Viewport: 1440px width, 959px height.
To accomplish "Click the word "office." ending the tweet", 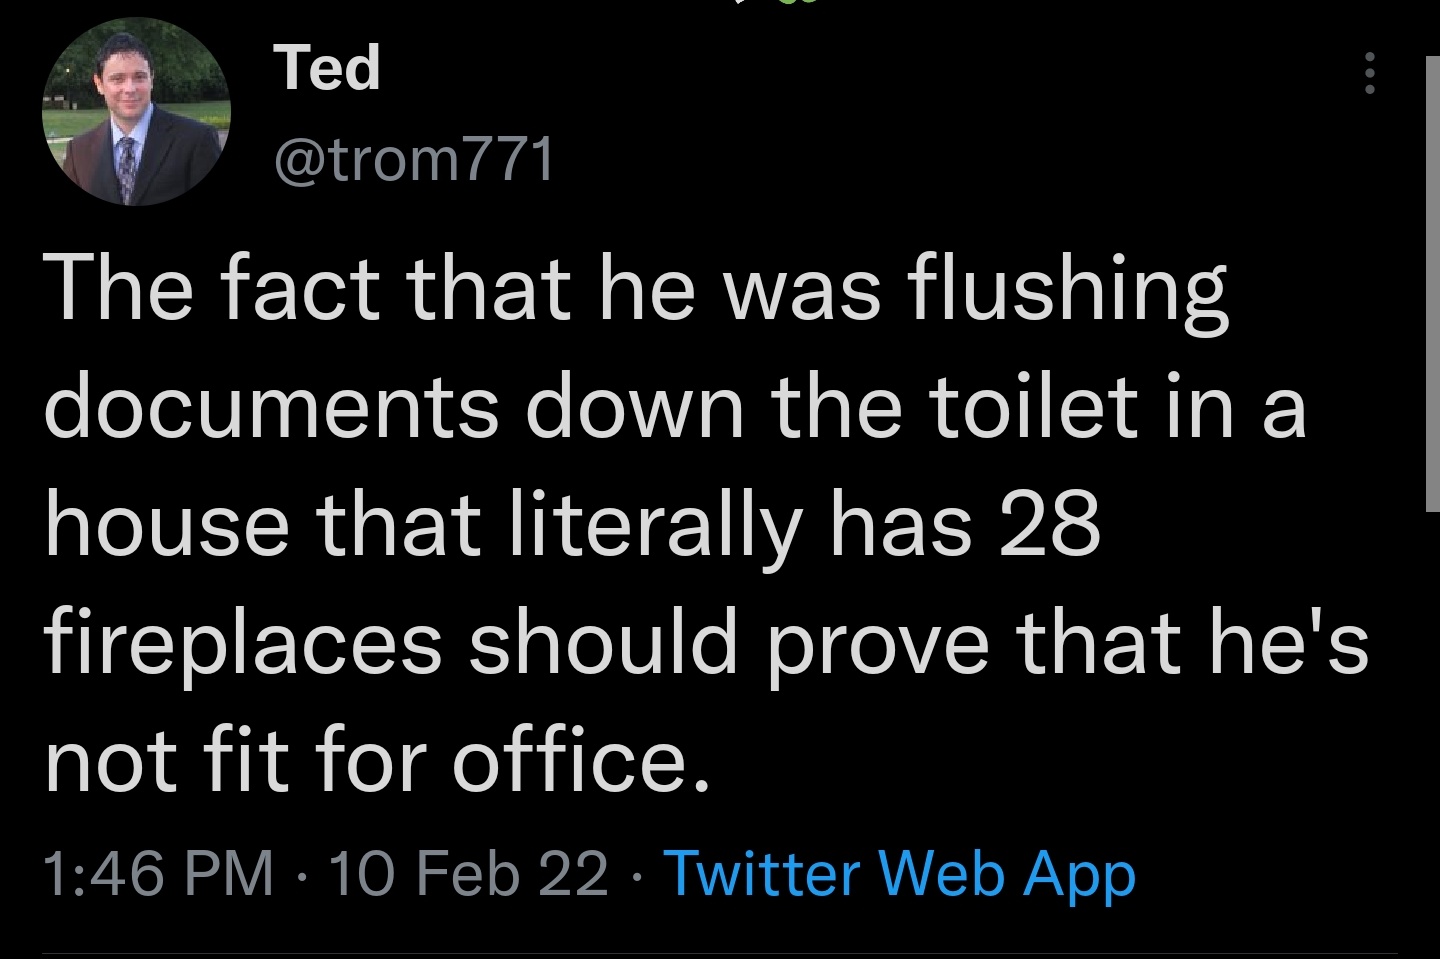I will pos(580,760).
